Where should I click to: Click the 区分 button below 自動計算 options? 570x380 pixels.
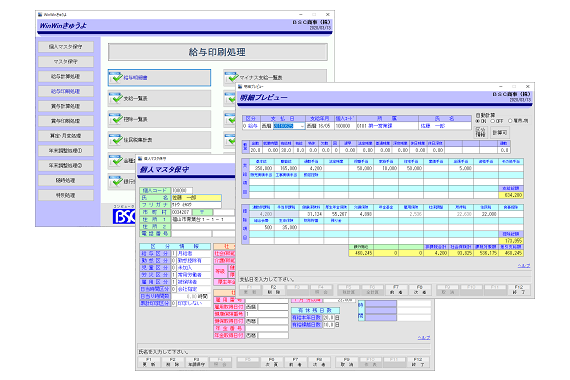[x=481, y=132]
